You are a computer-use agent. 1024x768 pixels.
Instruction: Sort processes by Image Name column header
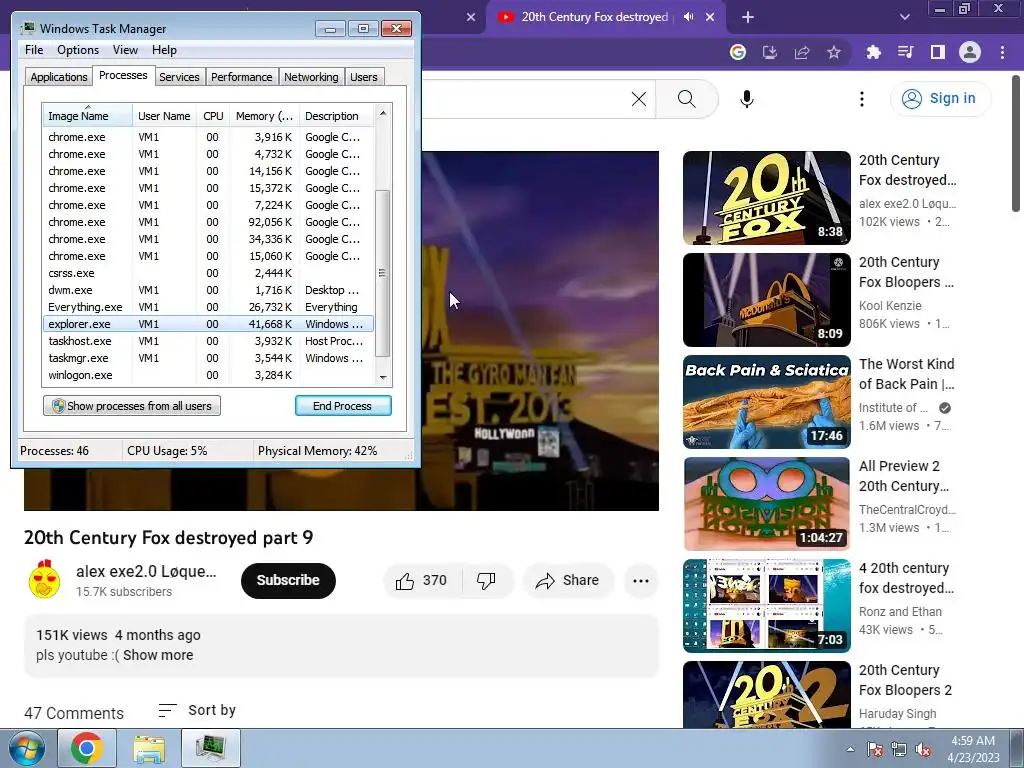88,116
